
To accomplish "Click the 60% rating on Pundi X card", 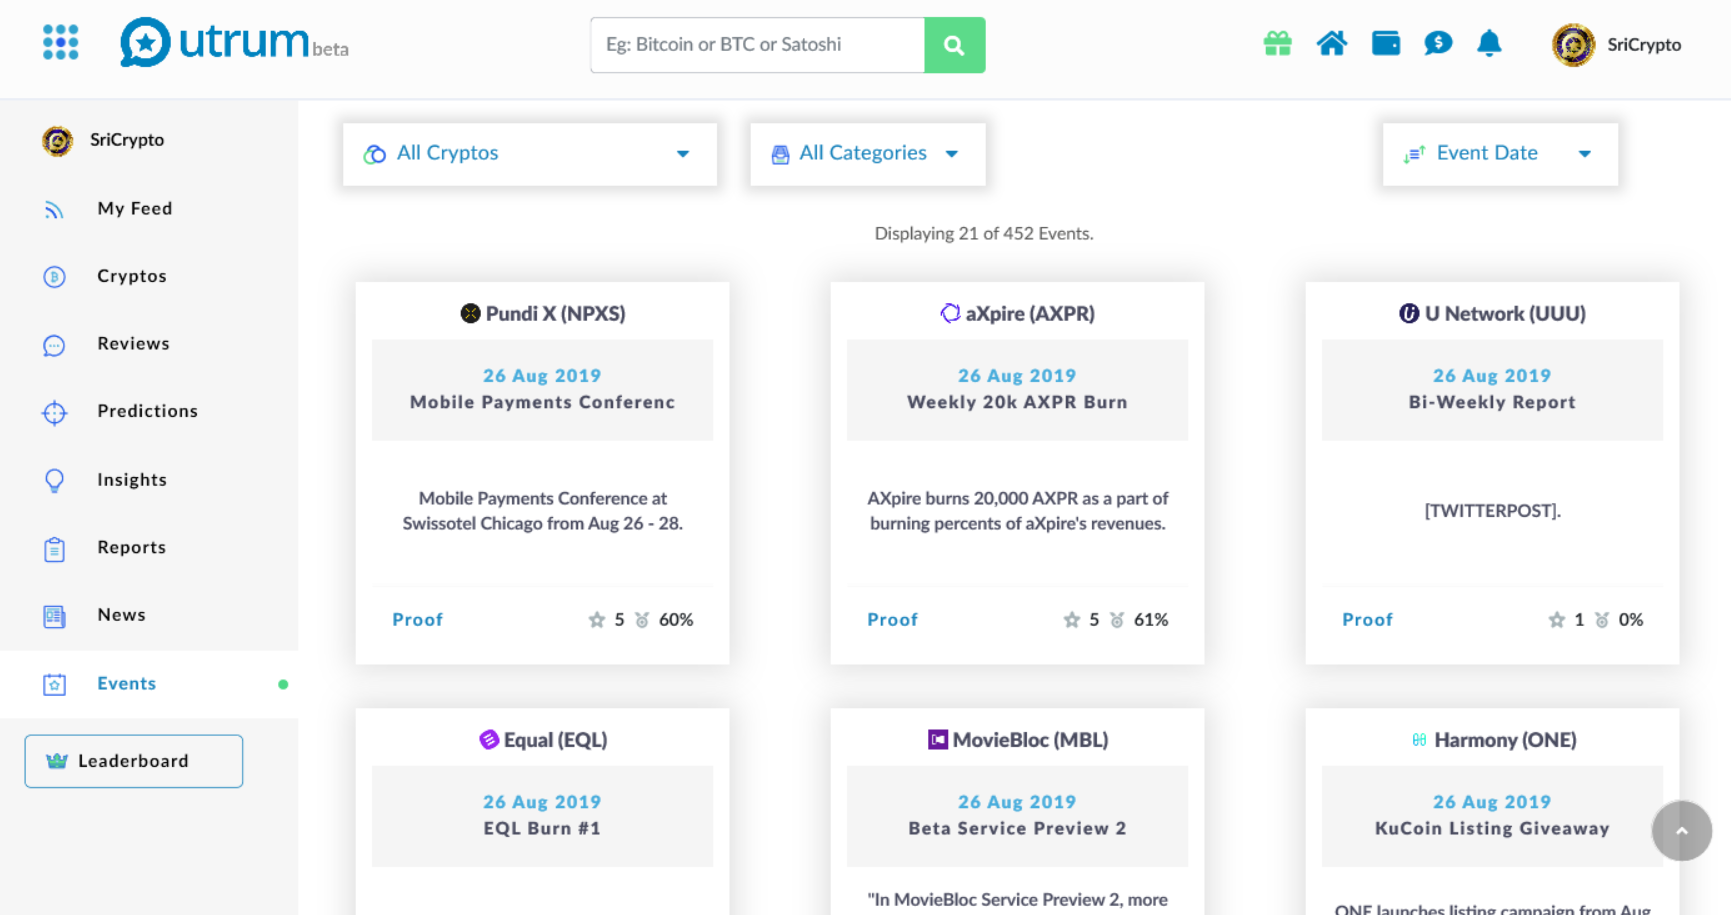I will tap(676, 619).
